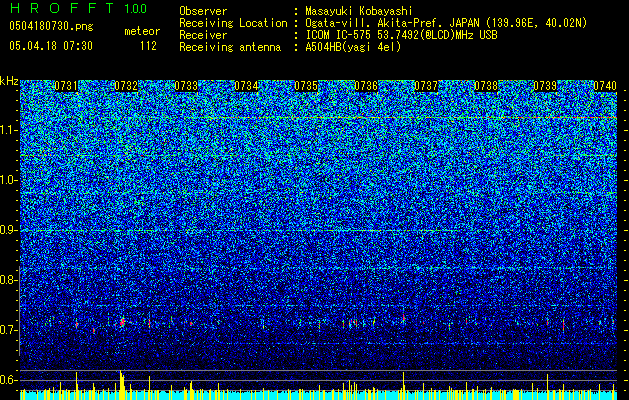Click the 0732 time marker
Image resolution: width=629 pixels, height=400 pixels.
(126, 86)
